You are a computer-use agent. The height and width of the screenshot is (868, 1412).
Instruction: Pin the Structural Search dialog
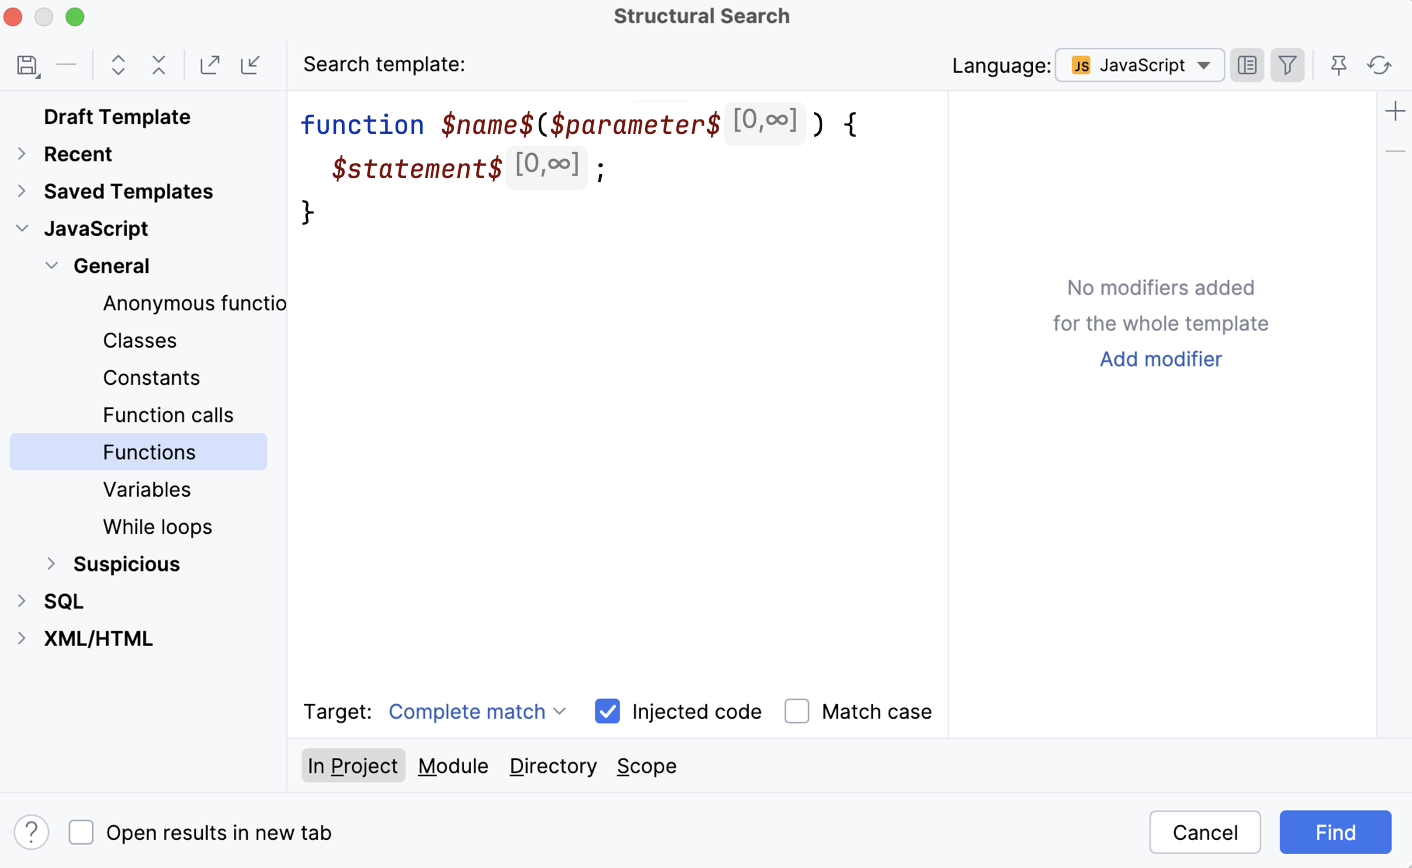(x=1339, y=64)
